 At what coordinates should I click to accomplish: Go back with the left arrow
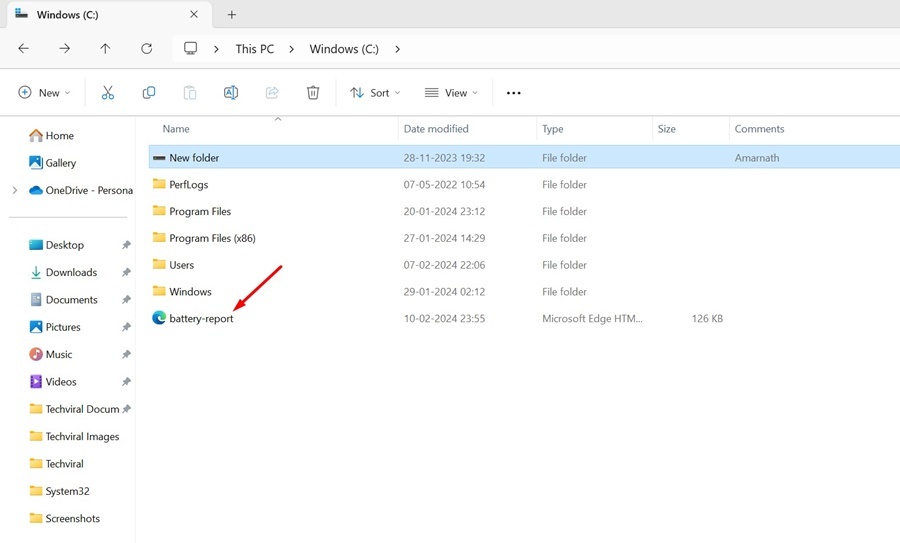(24, 49)
